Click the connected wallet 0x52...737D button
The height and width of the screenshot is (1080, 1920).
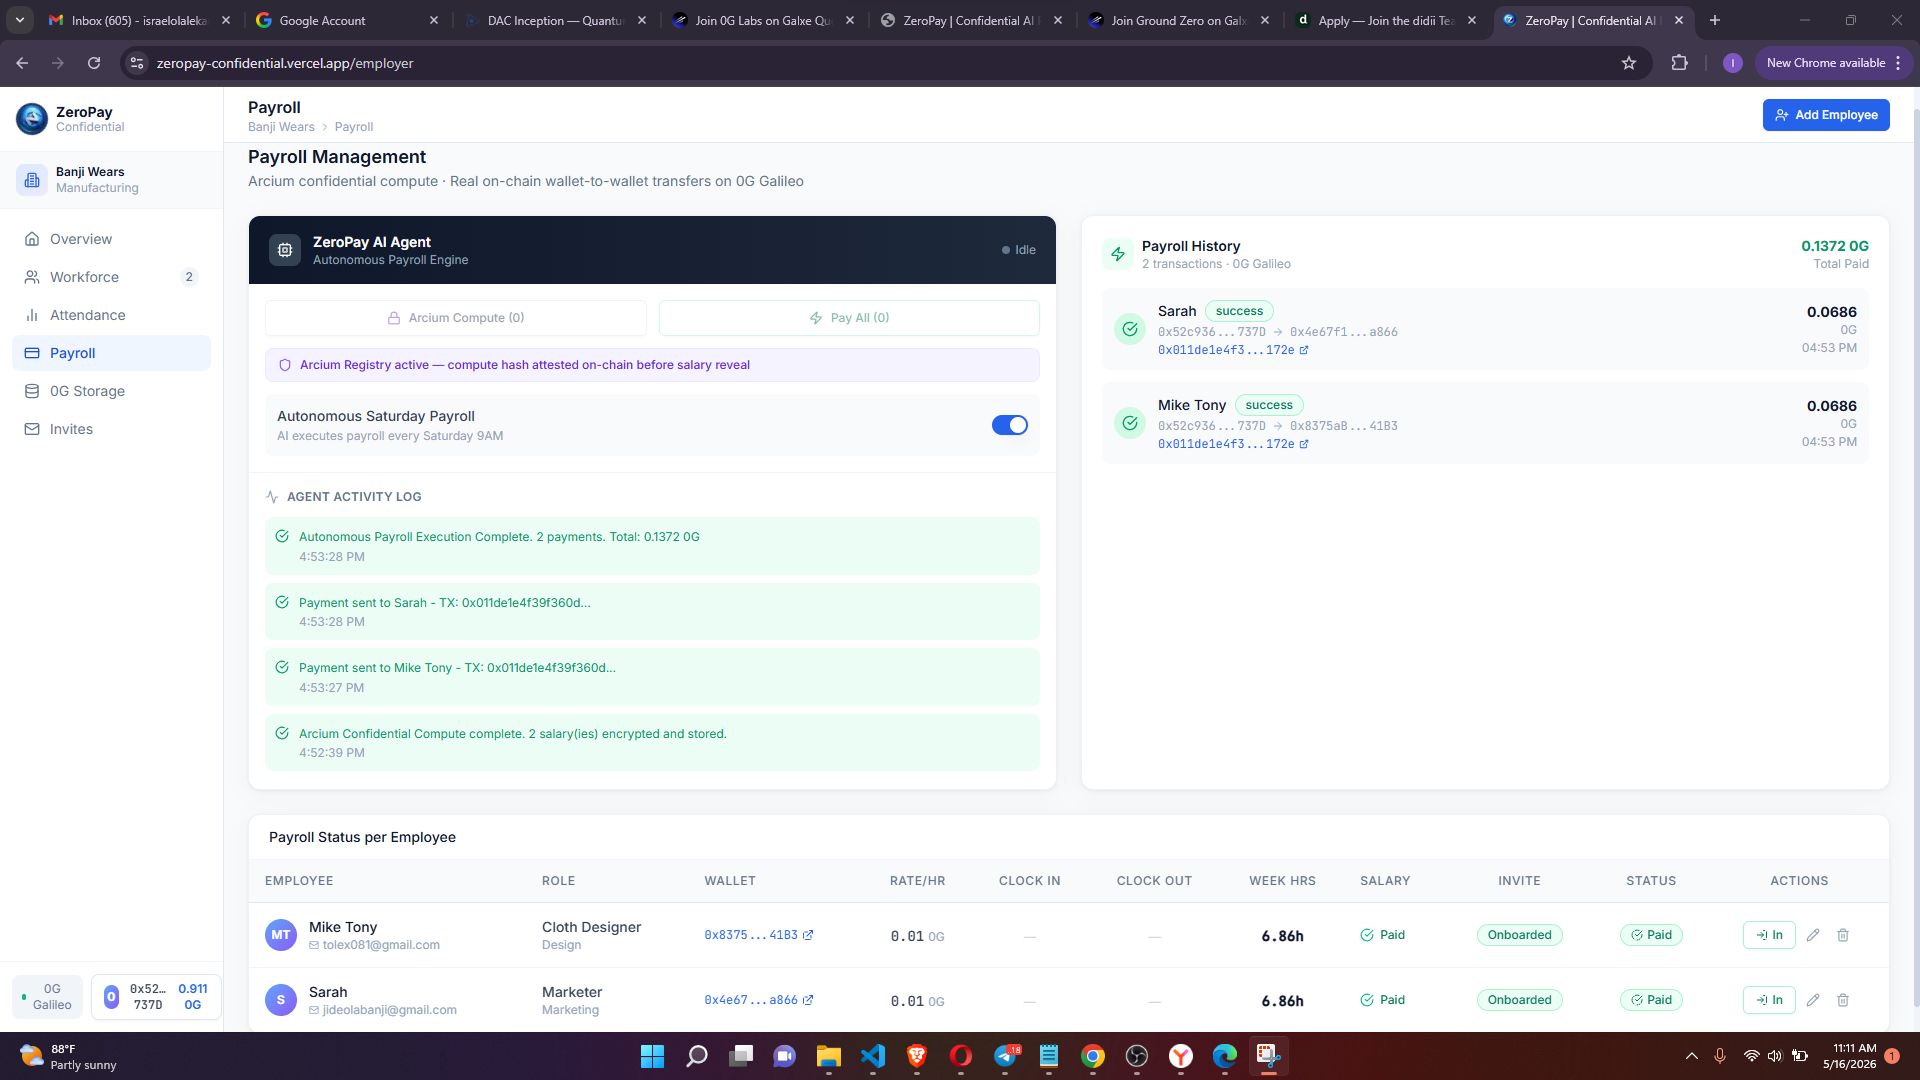(156, 997)
